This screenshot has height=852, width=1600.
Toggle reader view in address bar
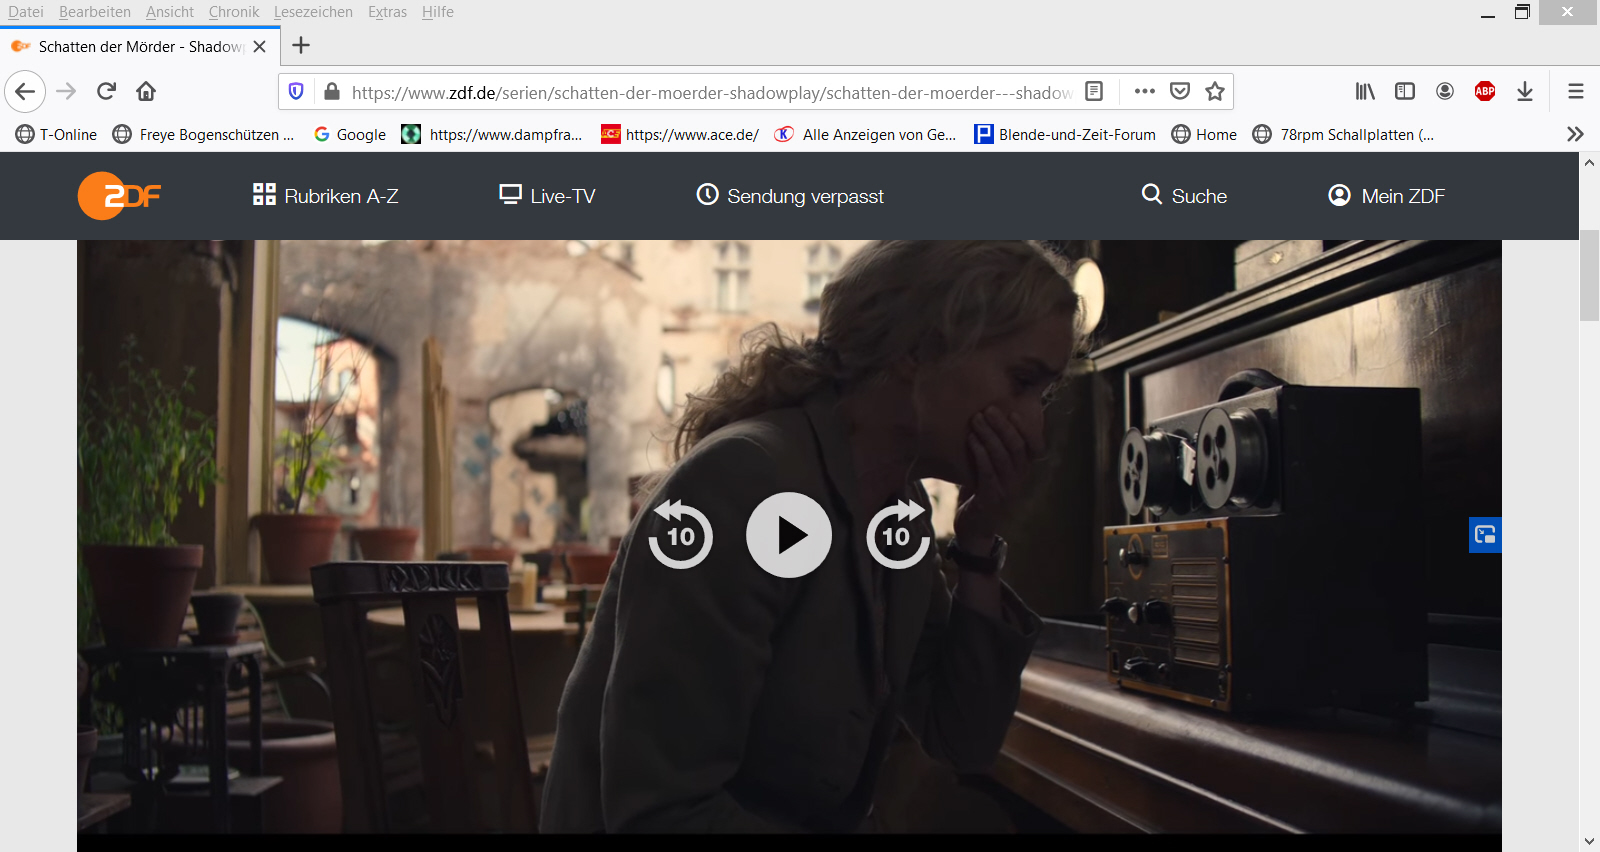point(1094,92)
